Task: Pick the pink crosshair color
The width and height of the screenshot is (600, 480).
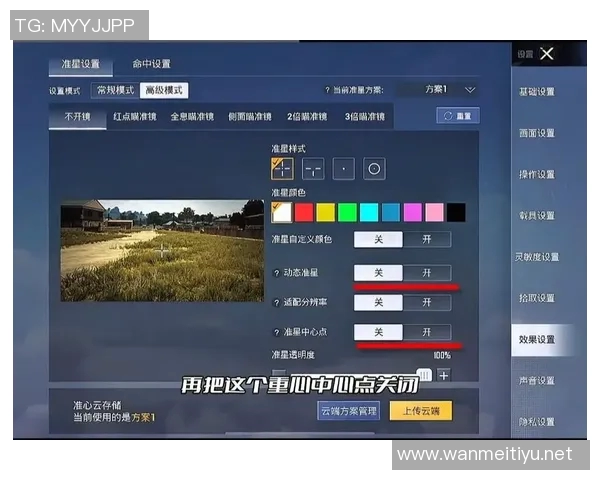Action: (x=434, y=212)
